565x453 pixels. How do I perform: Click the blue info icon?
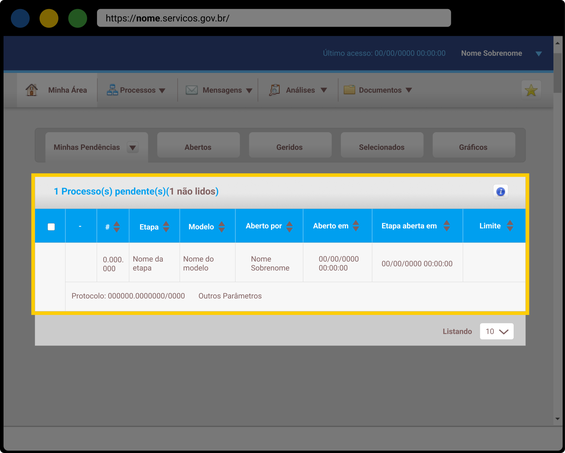501,191
